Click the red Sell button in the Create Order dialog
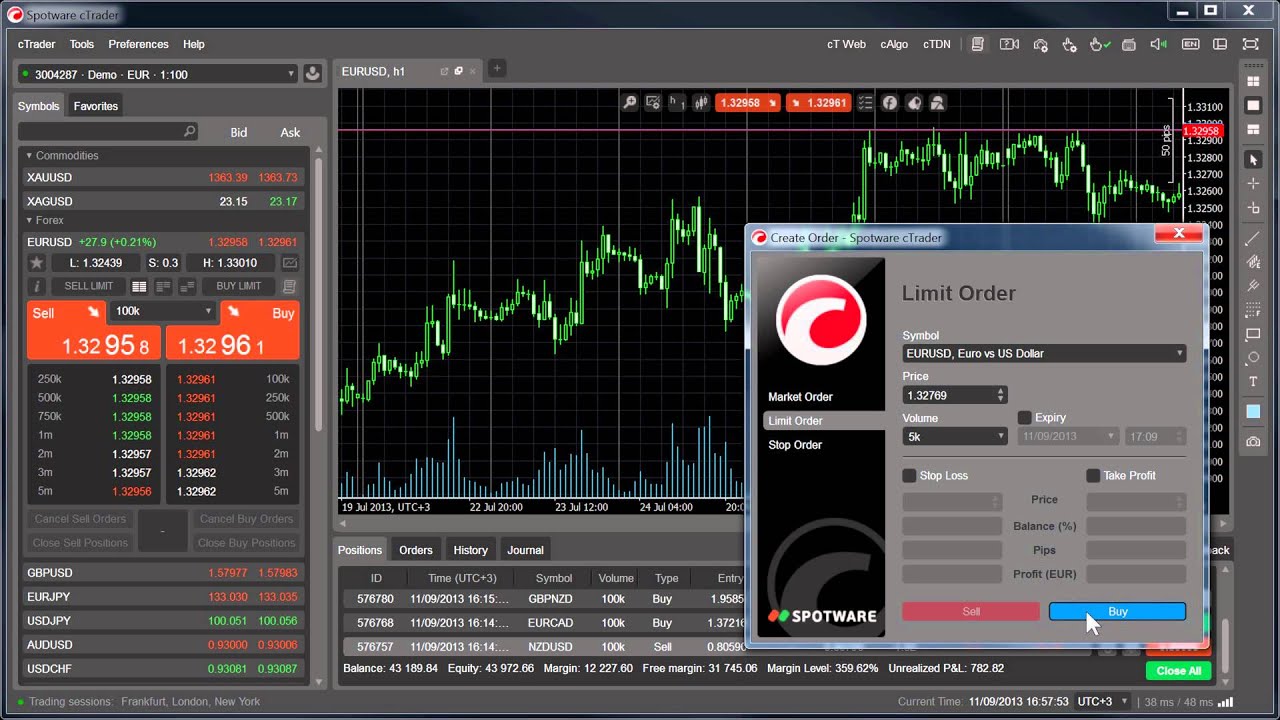1280x720 pixels. [971, 612]
